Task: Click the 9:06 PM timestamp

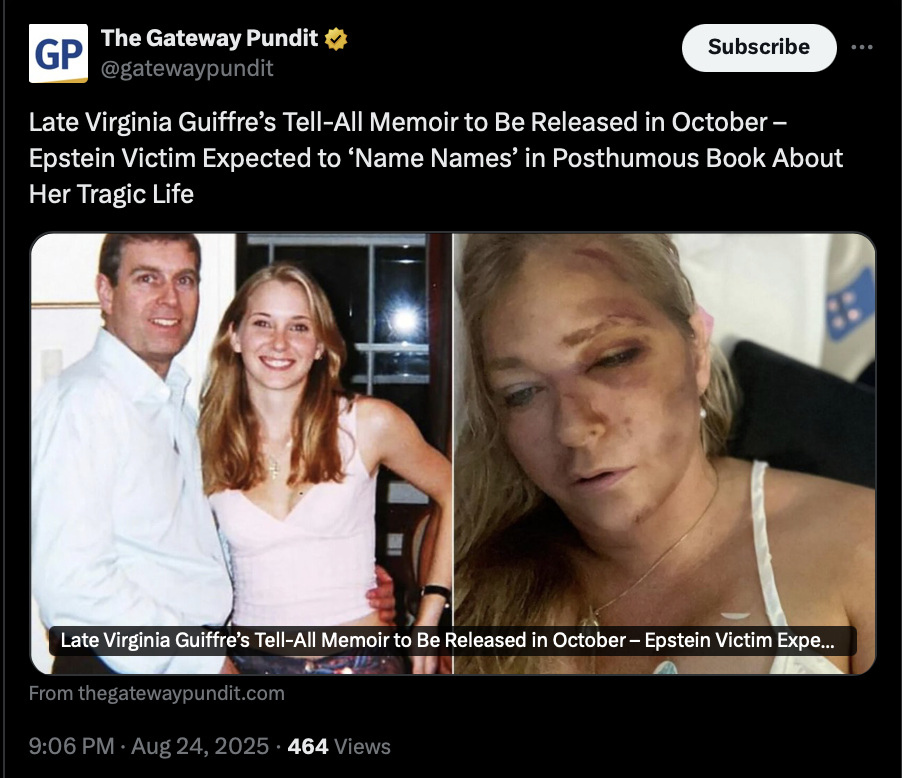Action: tap(72, 746)
